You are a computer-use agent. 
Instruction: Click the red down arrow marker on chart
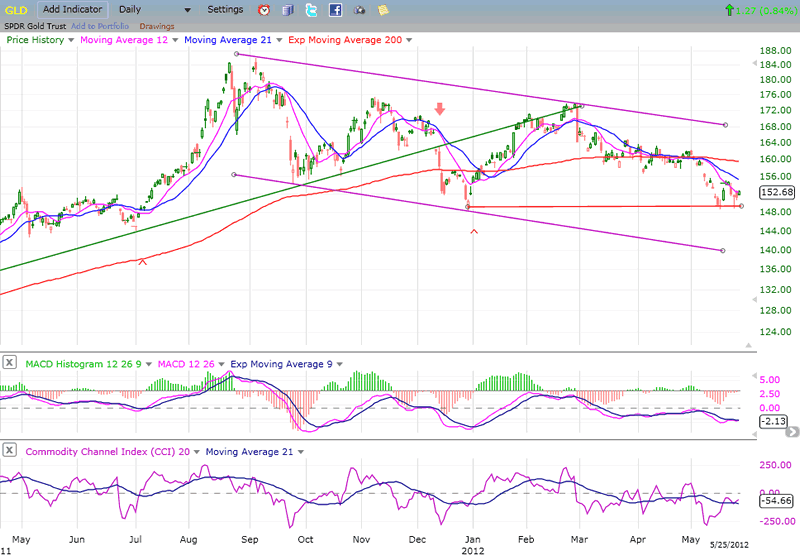click(x=439, y=109)
